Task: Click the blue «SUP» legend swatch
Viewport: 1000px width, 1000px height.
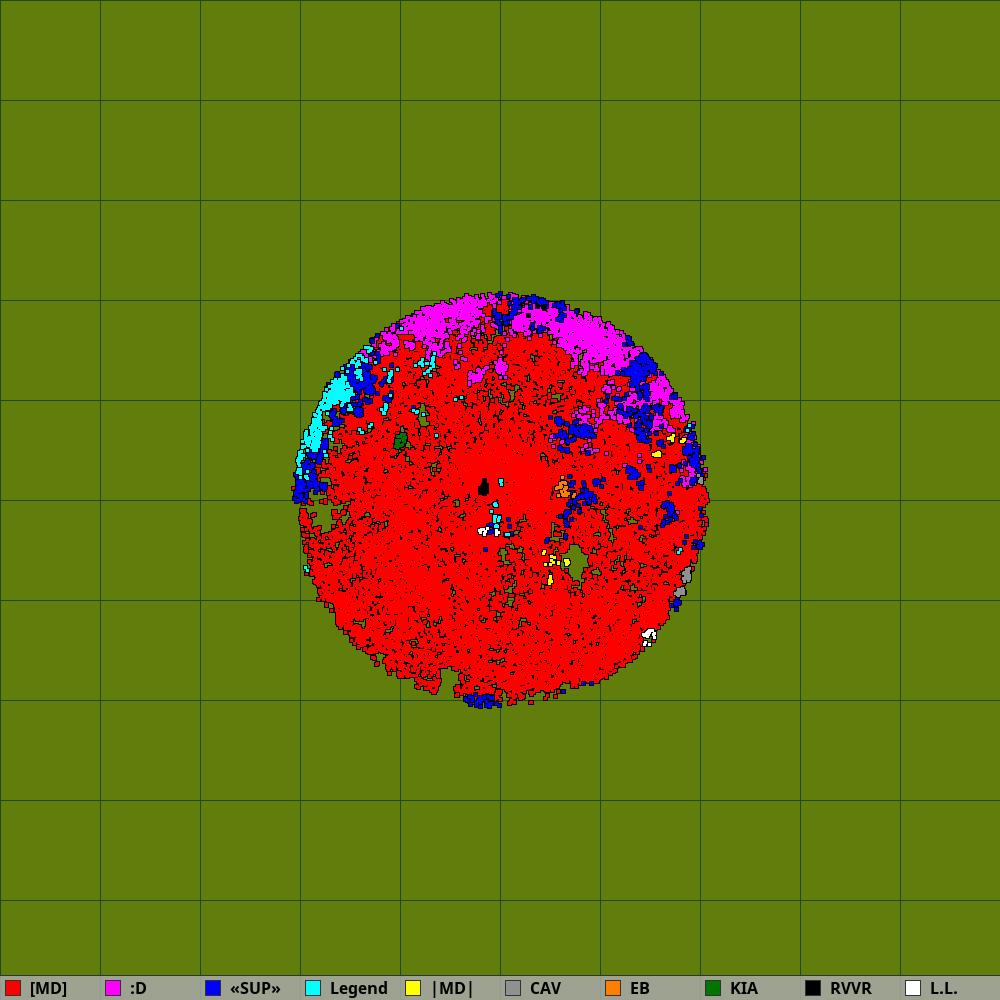Action: [213, 988]
